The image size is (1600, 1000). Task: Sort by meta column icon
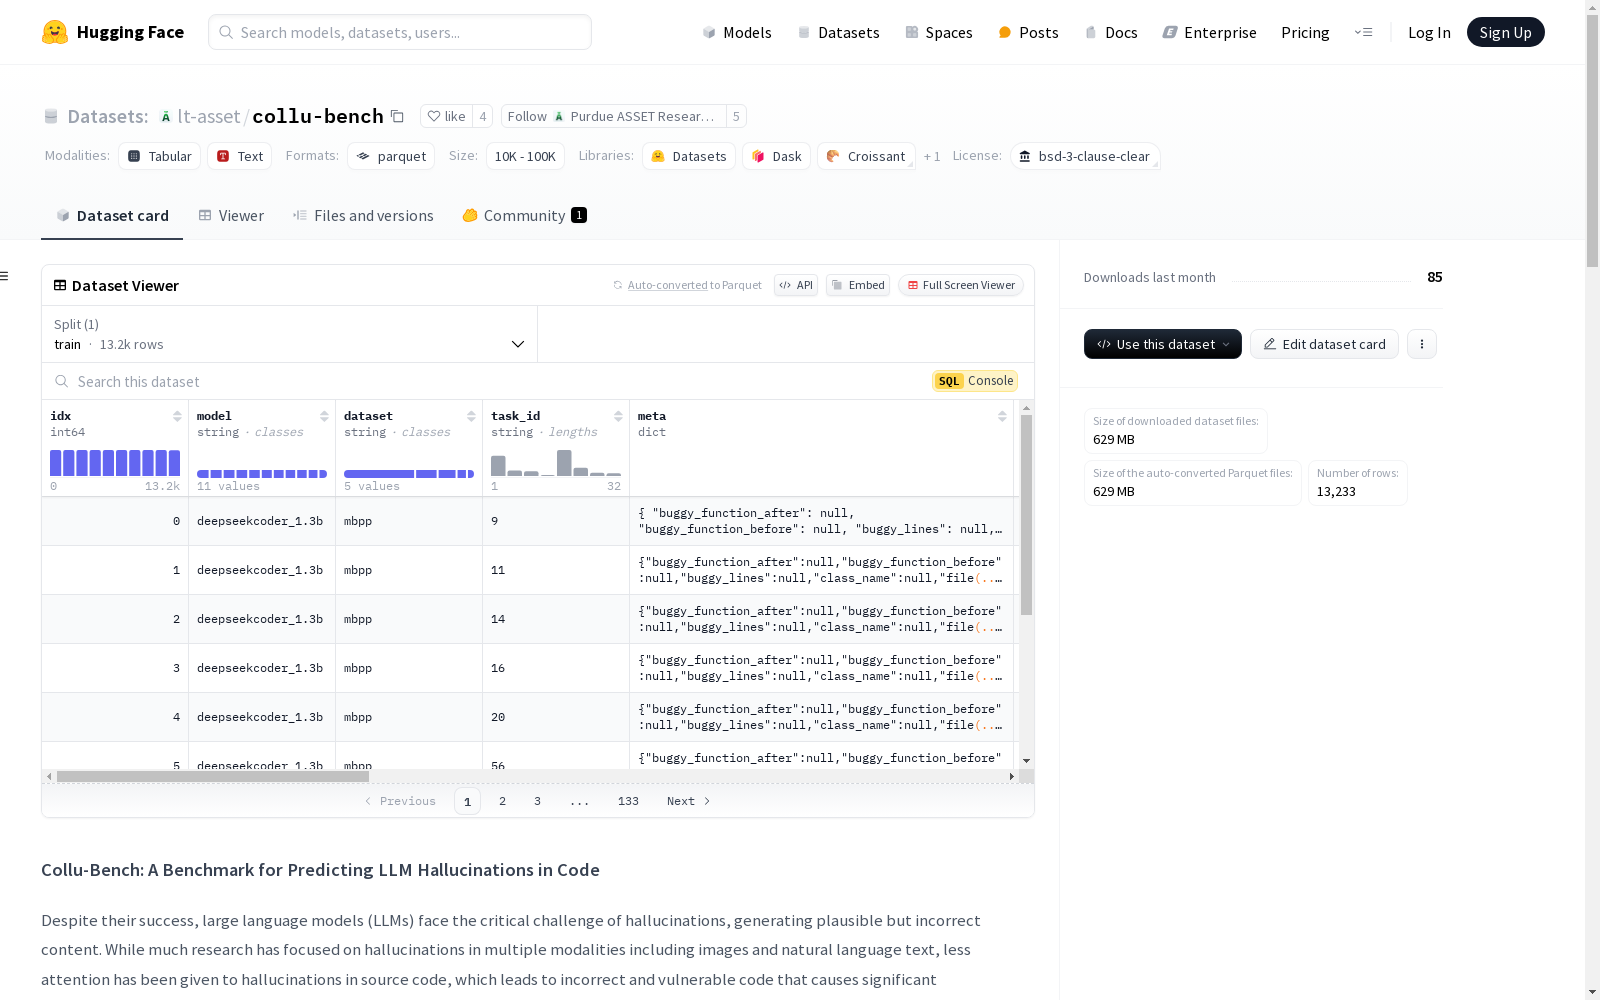1002,416
